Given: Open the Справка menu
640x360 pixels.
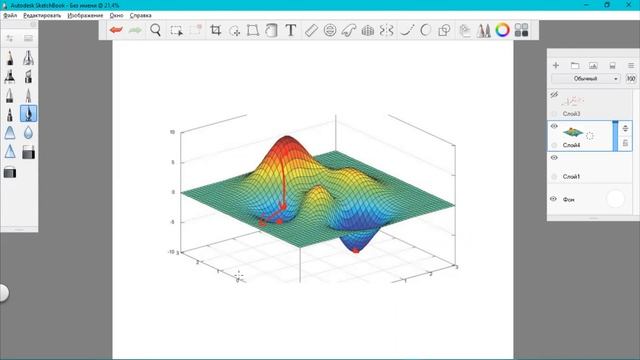Looking at the screenshot, I should pyautogui.click(x=140, y=15).
